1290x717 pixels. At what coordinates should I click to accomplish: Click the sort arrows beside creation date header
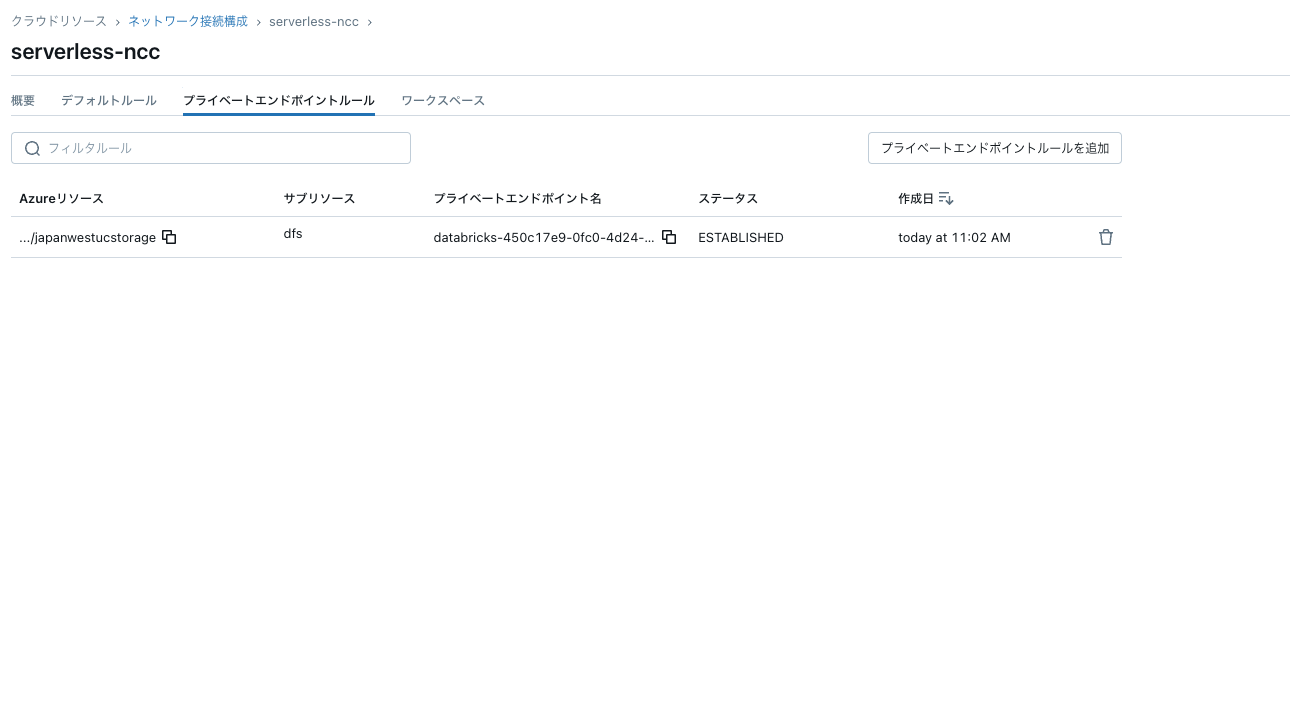click(946, 198)
